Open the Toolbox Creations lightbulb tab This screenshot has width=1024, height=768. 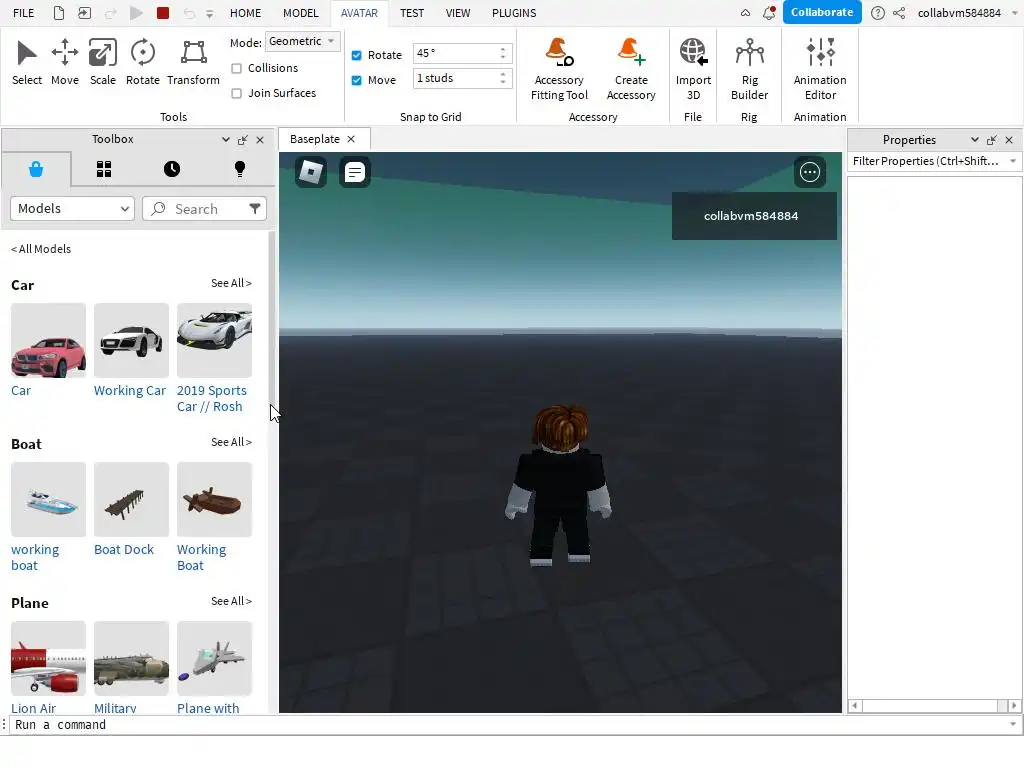(x=240, y=170)
